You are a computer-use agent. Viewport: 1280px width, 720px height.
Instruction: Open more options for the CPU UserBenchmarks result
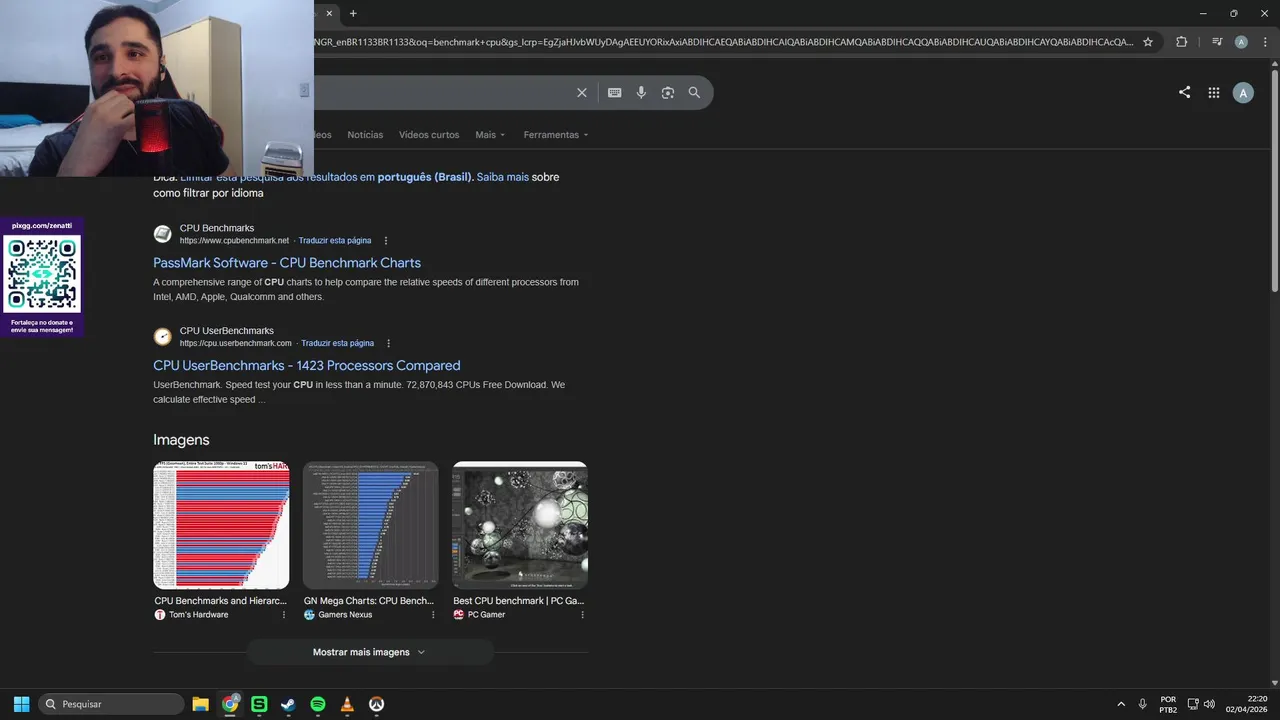click(x=389, y=344)
